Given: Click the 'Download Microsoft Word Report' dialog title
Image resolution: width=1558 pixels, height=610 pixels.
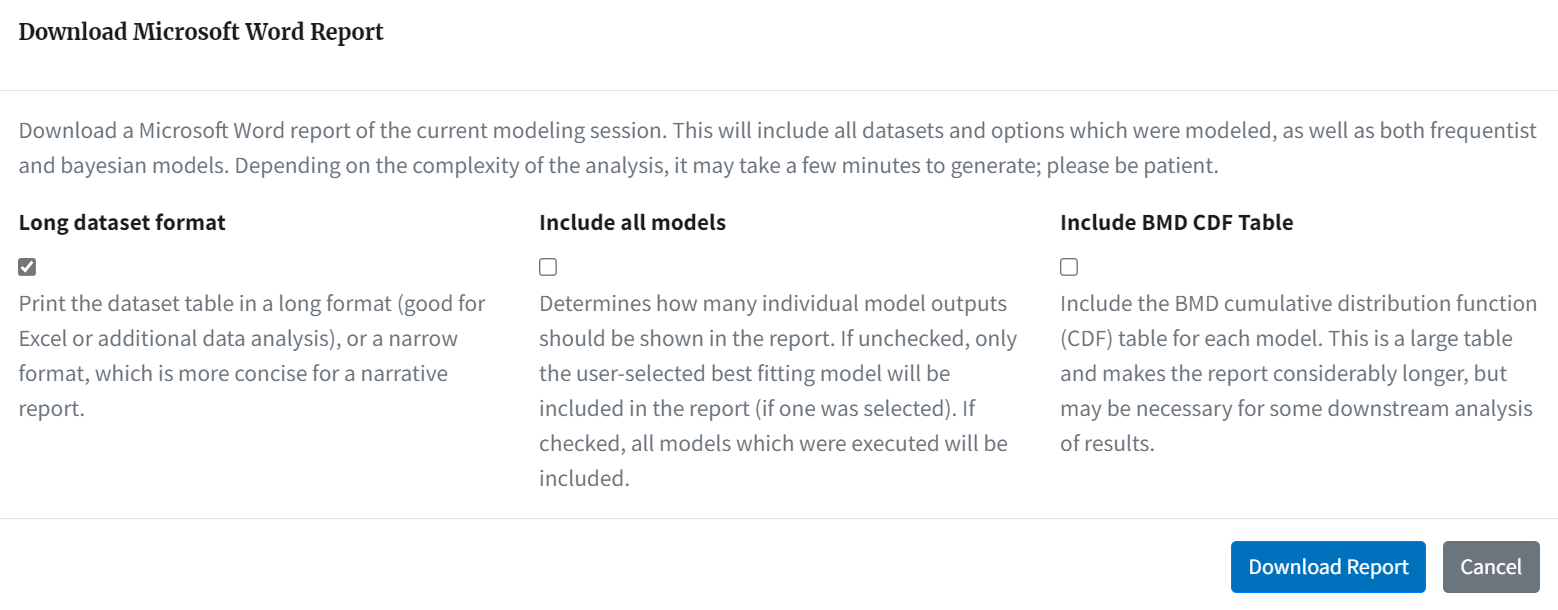Looking at the screenshot, I should tap(201, 32).
